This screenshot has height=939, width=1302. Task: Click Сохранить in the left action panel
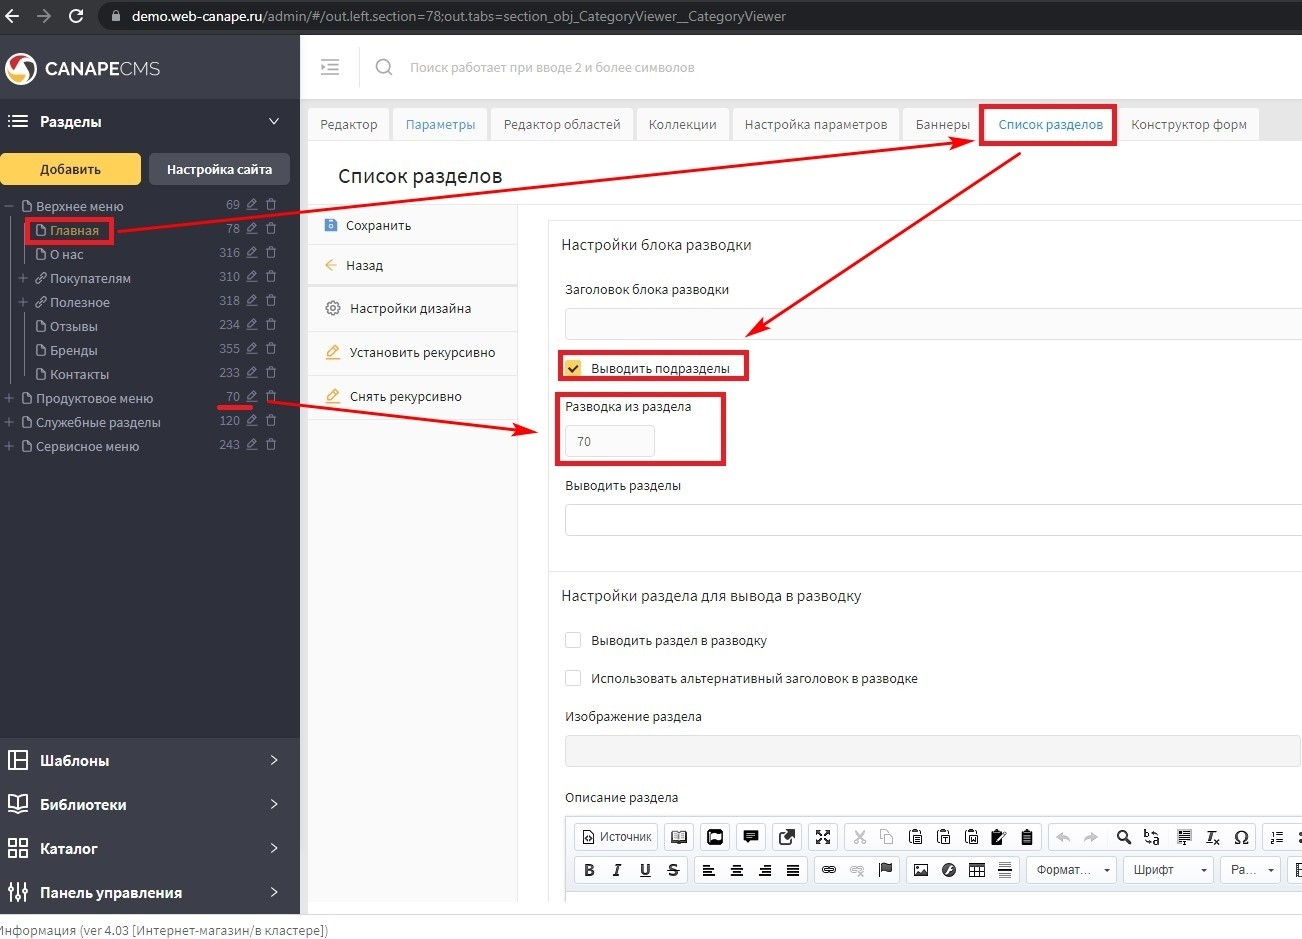pos(378,226)
